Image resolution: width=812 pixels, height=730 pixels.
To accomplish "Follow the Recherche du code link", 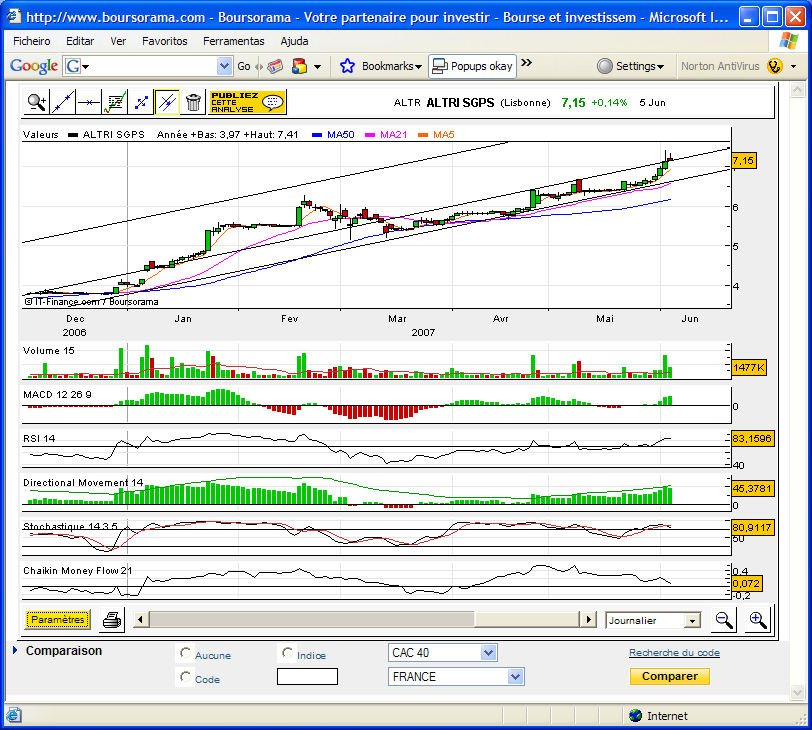I will pyautogui.click(x=674, y=653).
